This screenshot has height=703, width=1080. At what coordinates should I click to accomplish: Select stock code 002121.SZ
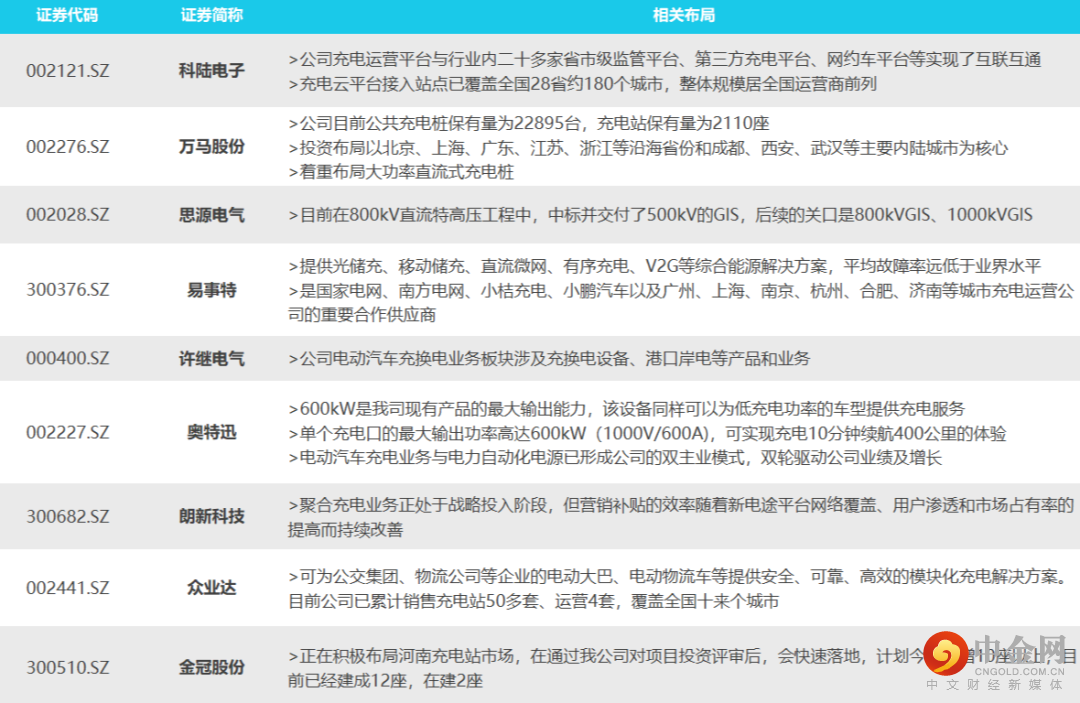click(x=68, y=70)
